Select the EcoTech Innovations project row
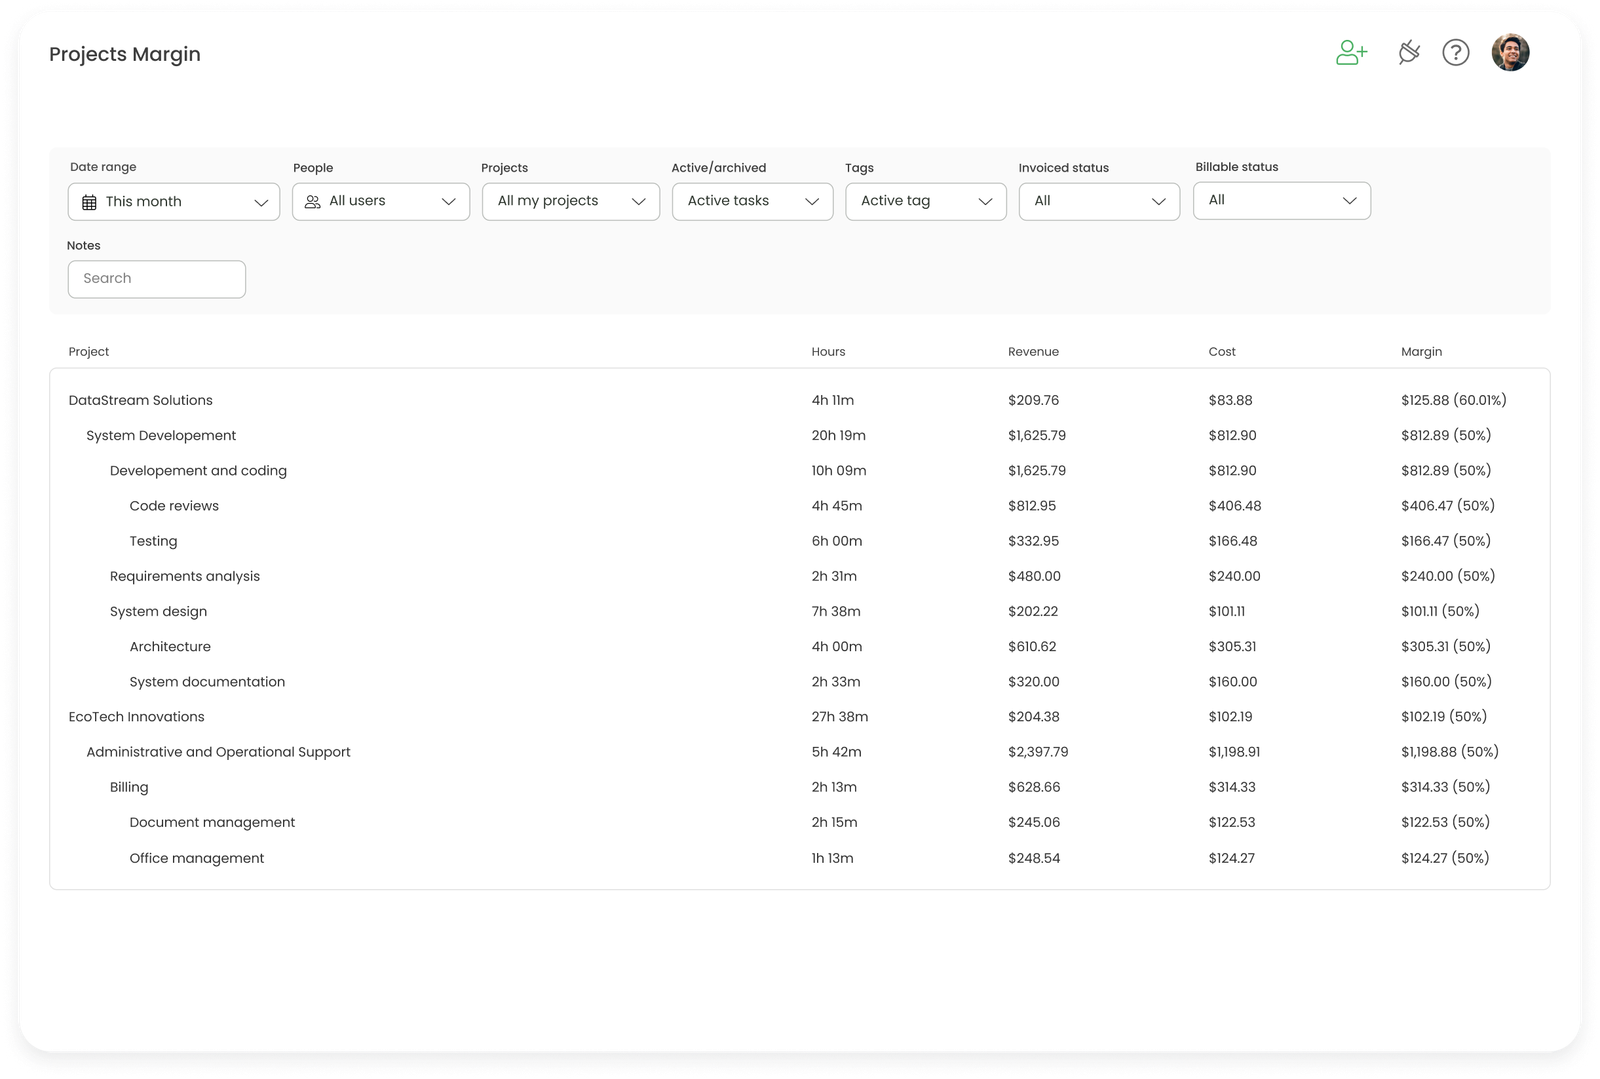Viewport: 1600px width, 1079px height. point(136,716)
